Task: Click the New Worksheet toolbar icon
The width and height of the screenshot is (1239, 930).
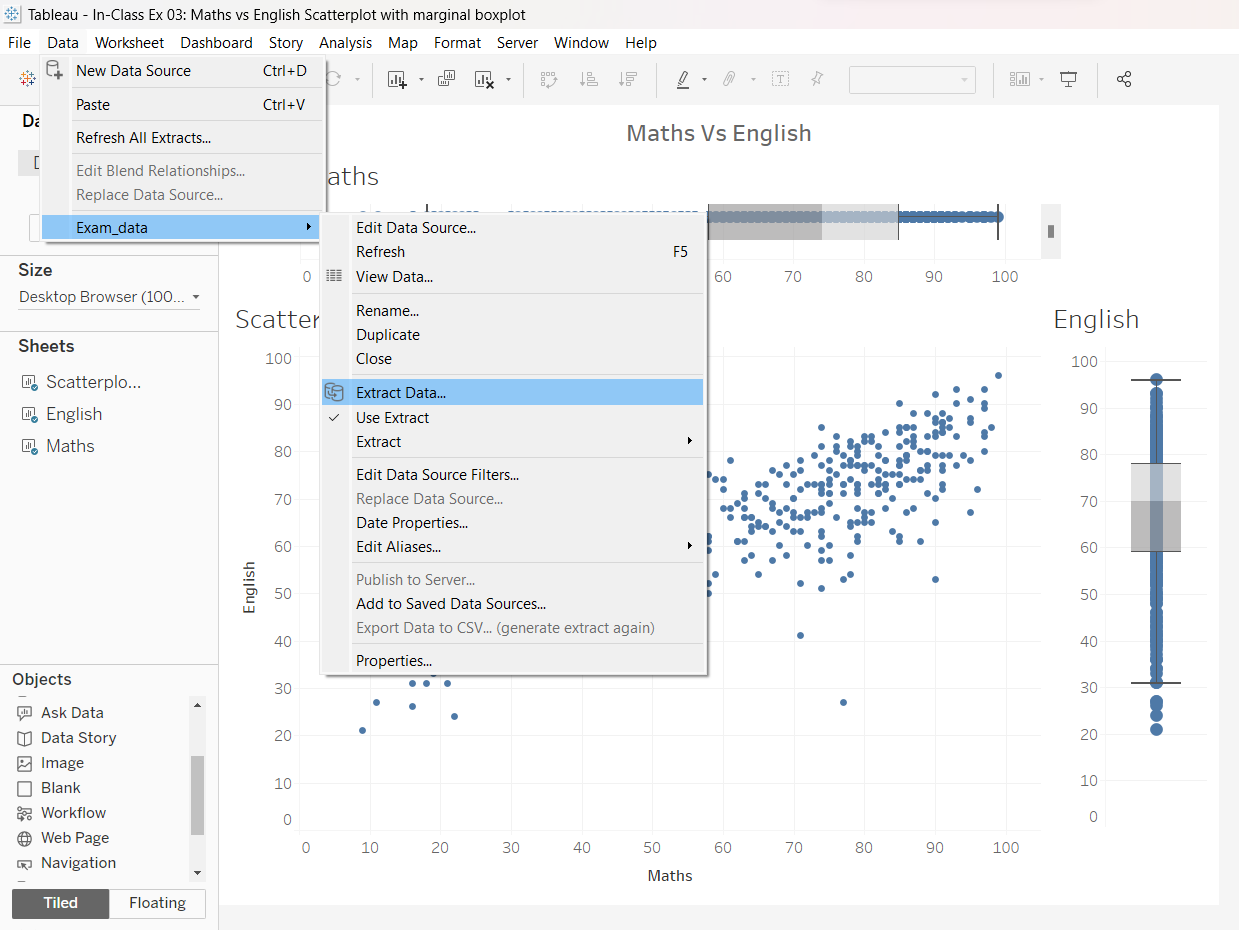Action: tap(397, 80)
